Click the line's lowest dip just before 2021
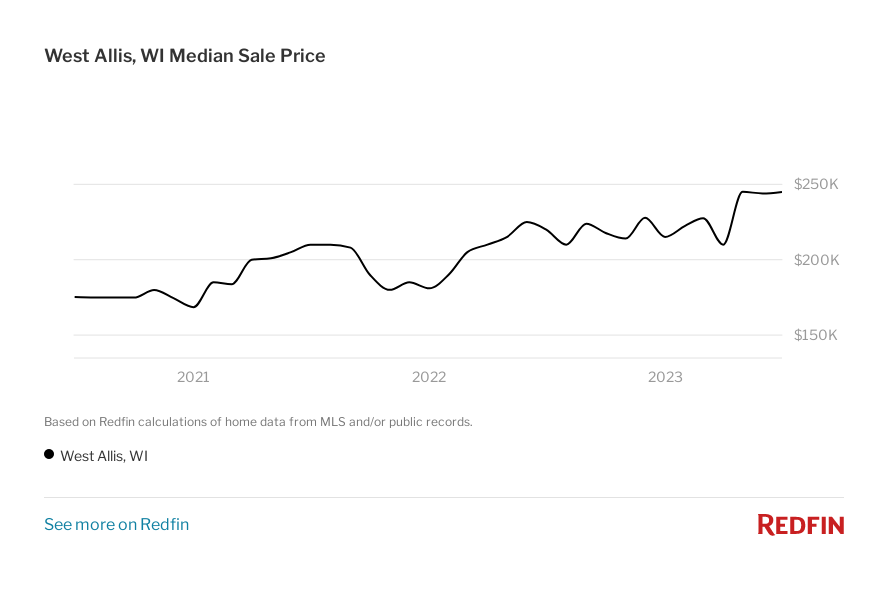The width and height of the screenshot is (888, 596). (193, 307)
